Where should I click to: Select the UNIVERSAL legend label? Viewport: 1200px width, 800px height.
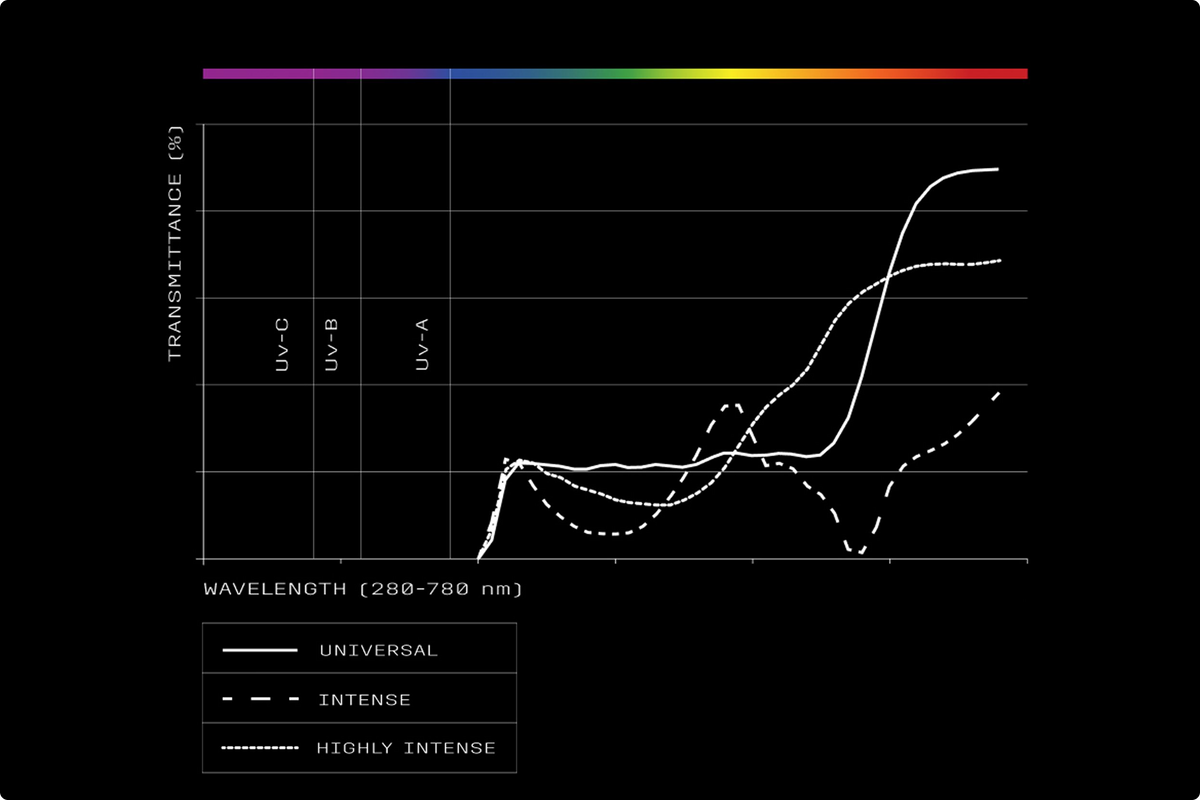(378, 650)
